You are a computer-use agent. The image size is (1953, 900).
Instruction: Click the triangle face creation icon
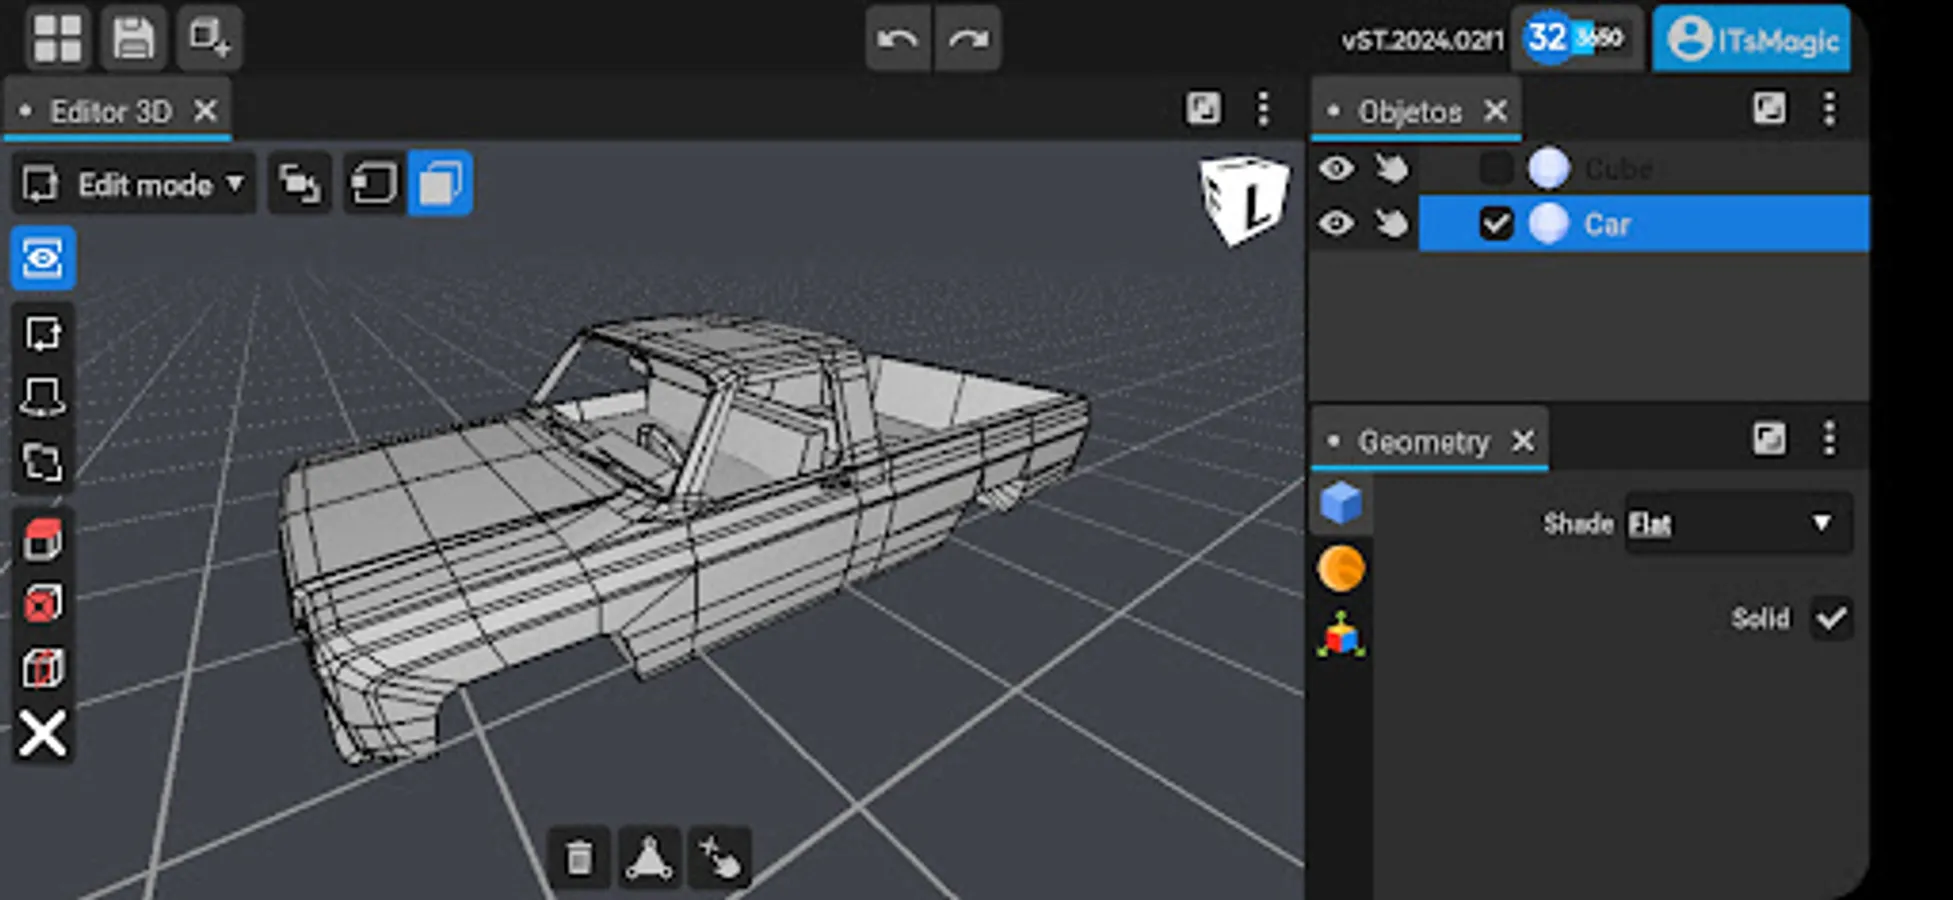coord(649,858)
